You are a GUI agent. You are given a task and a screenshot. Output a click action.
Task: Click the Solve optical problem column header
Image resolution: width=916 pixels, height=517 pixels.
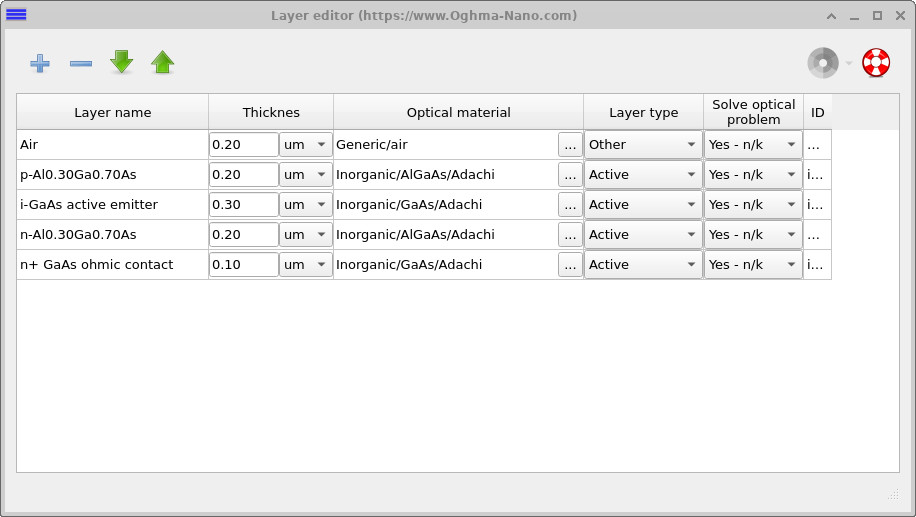click(x=754, y=112)
